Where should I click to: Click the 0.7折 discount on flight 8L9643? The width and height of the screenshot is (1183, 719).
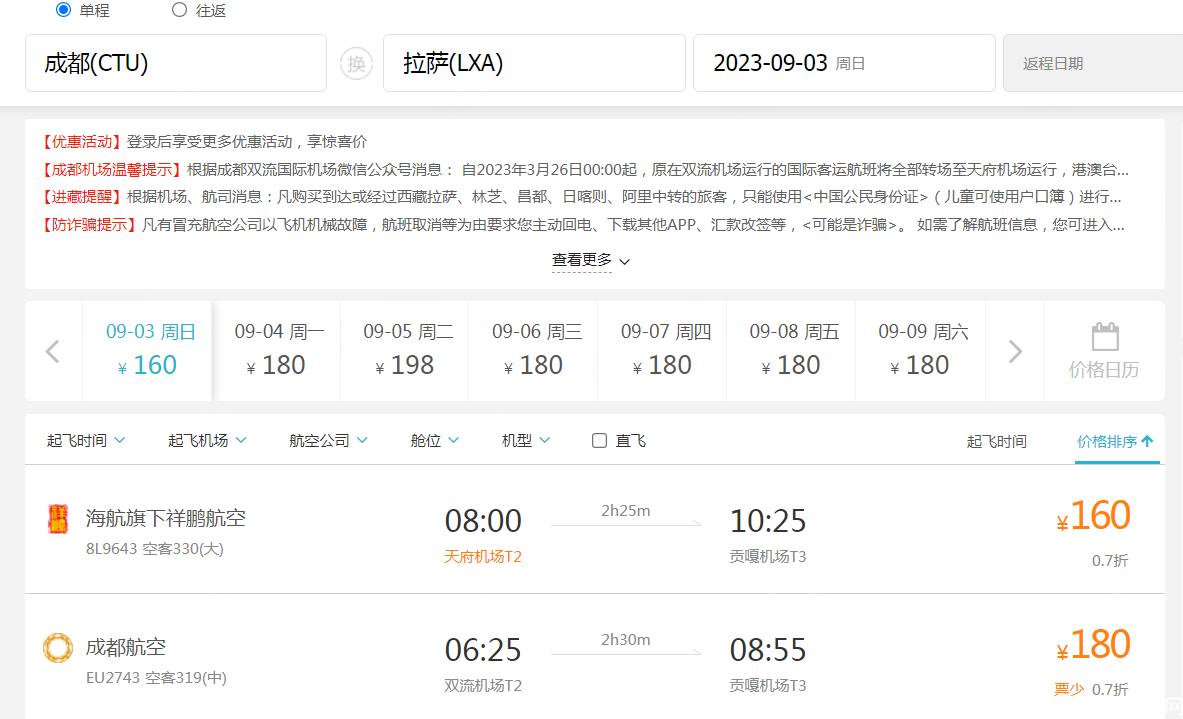1110,561
